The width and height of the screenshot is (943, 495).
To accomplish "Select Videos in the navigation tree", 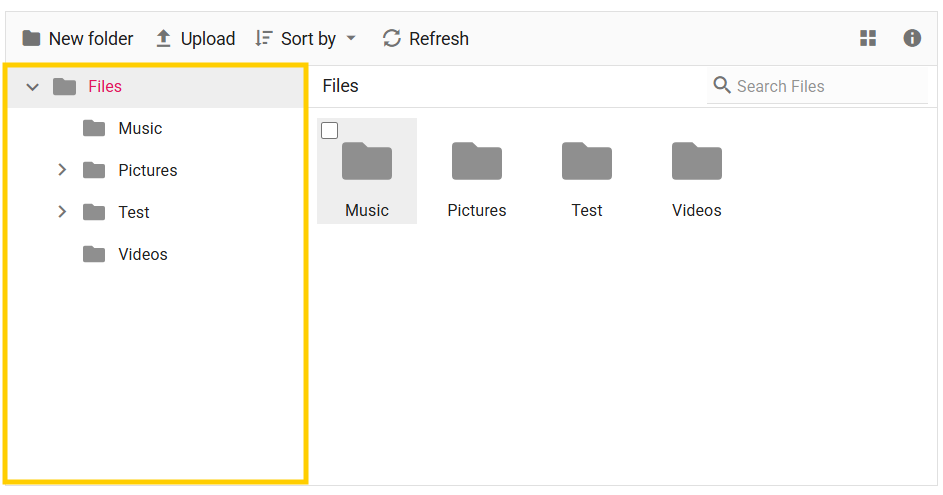I will point(143,254).
